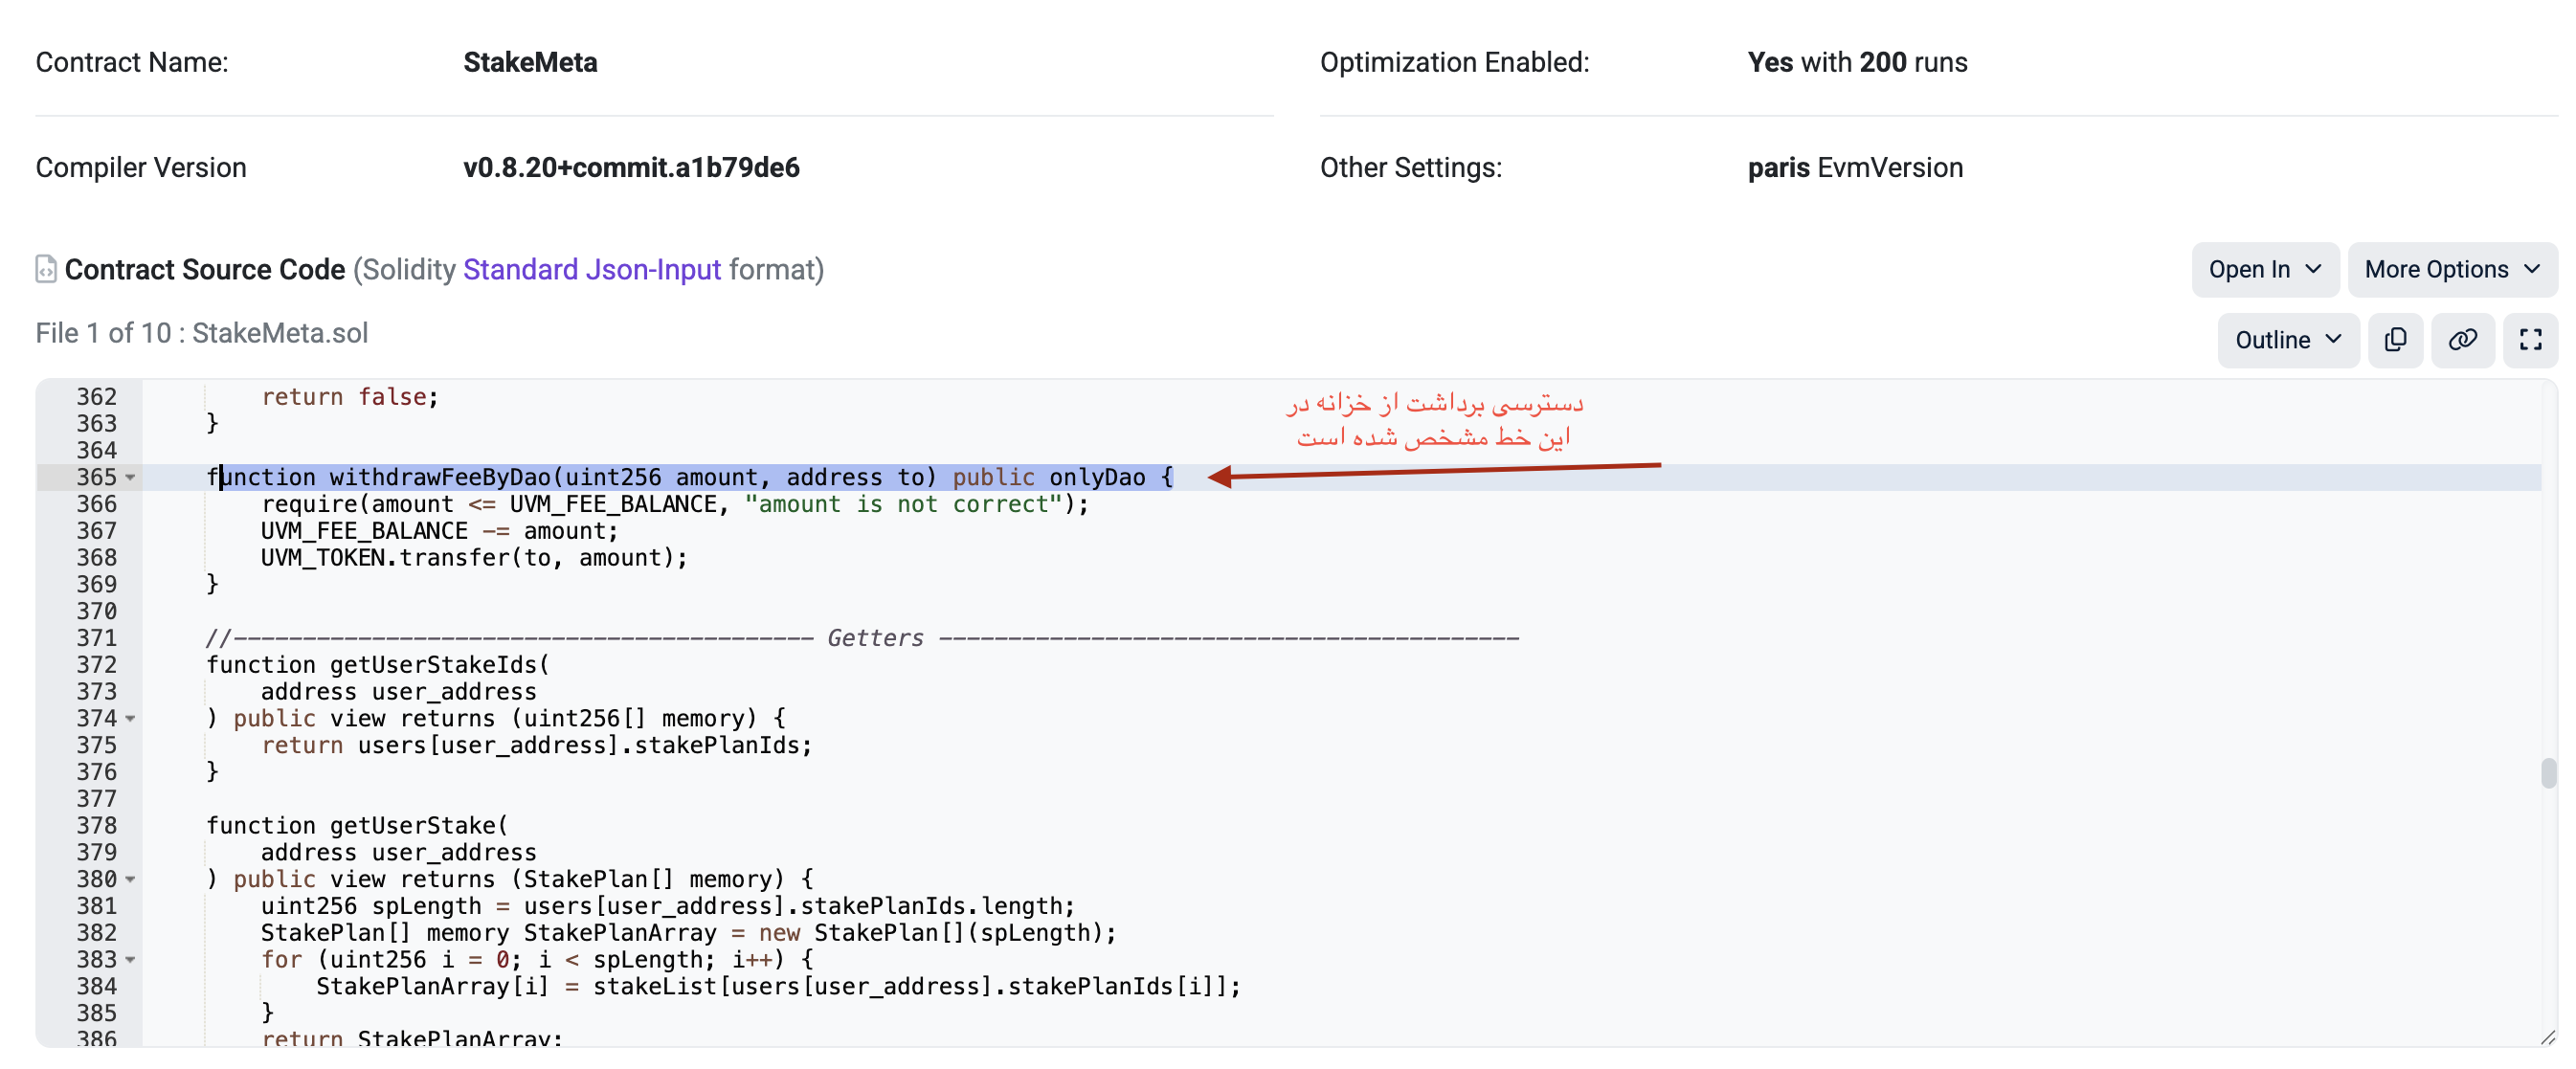The width and height of the screenshot is (2576, 1069).
Task: Click the contract source code file icon
Action: [46, 269]
